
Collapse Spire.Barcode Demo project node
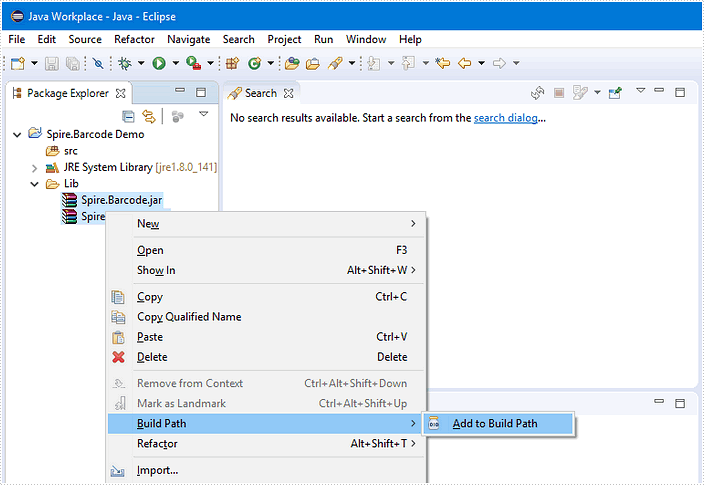coord(18,135)
